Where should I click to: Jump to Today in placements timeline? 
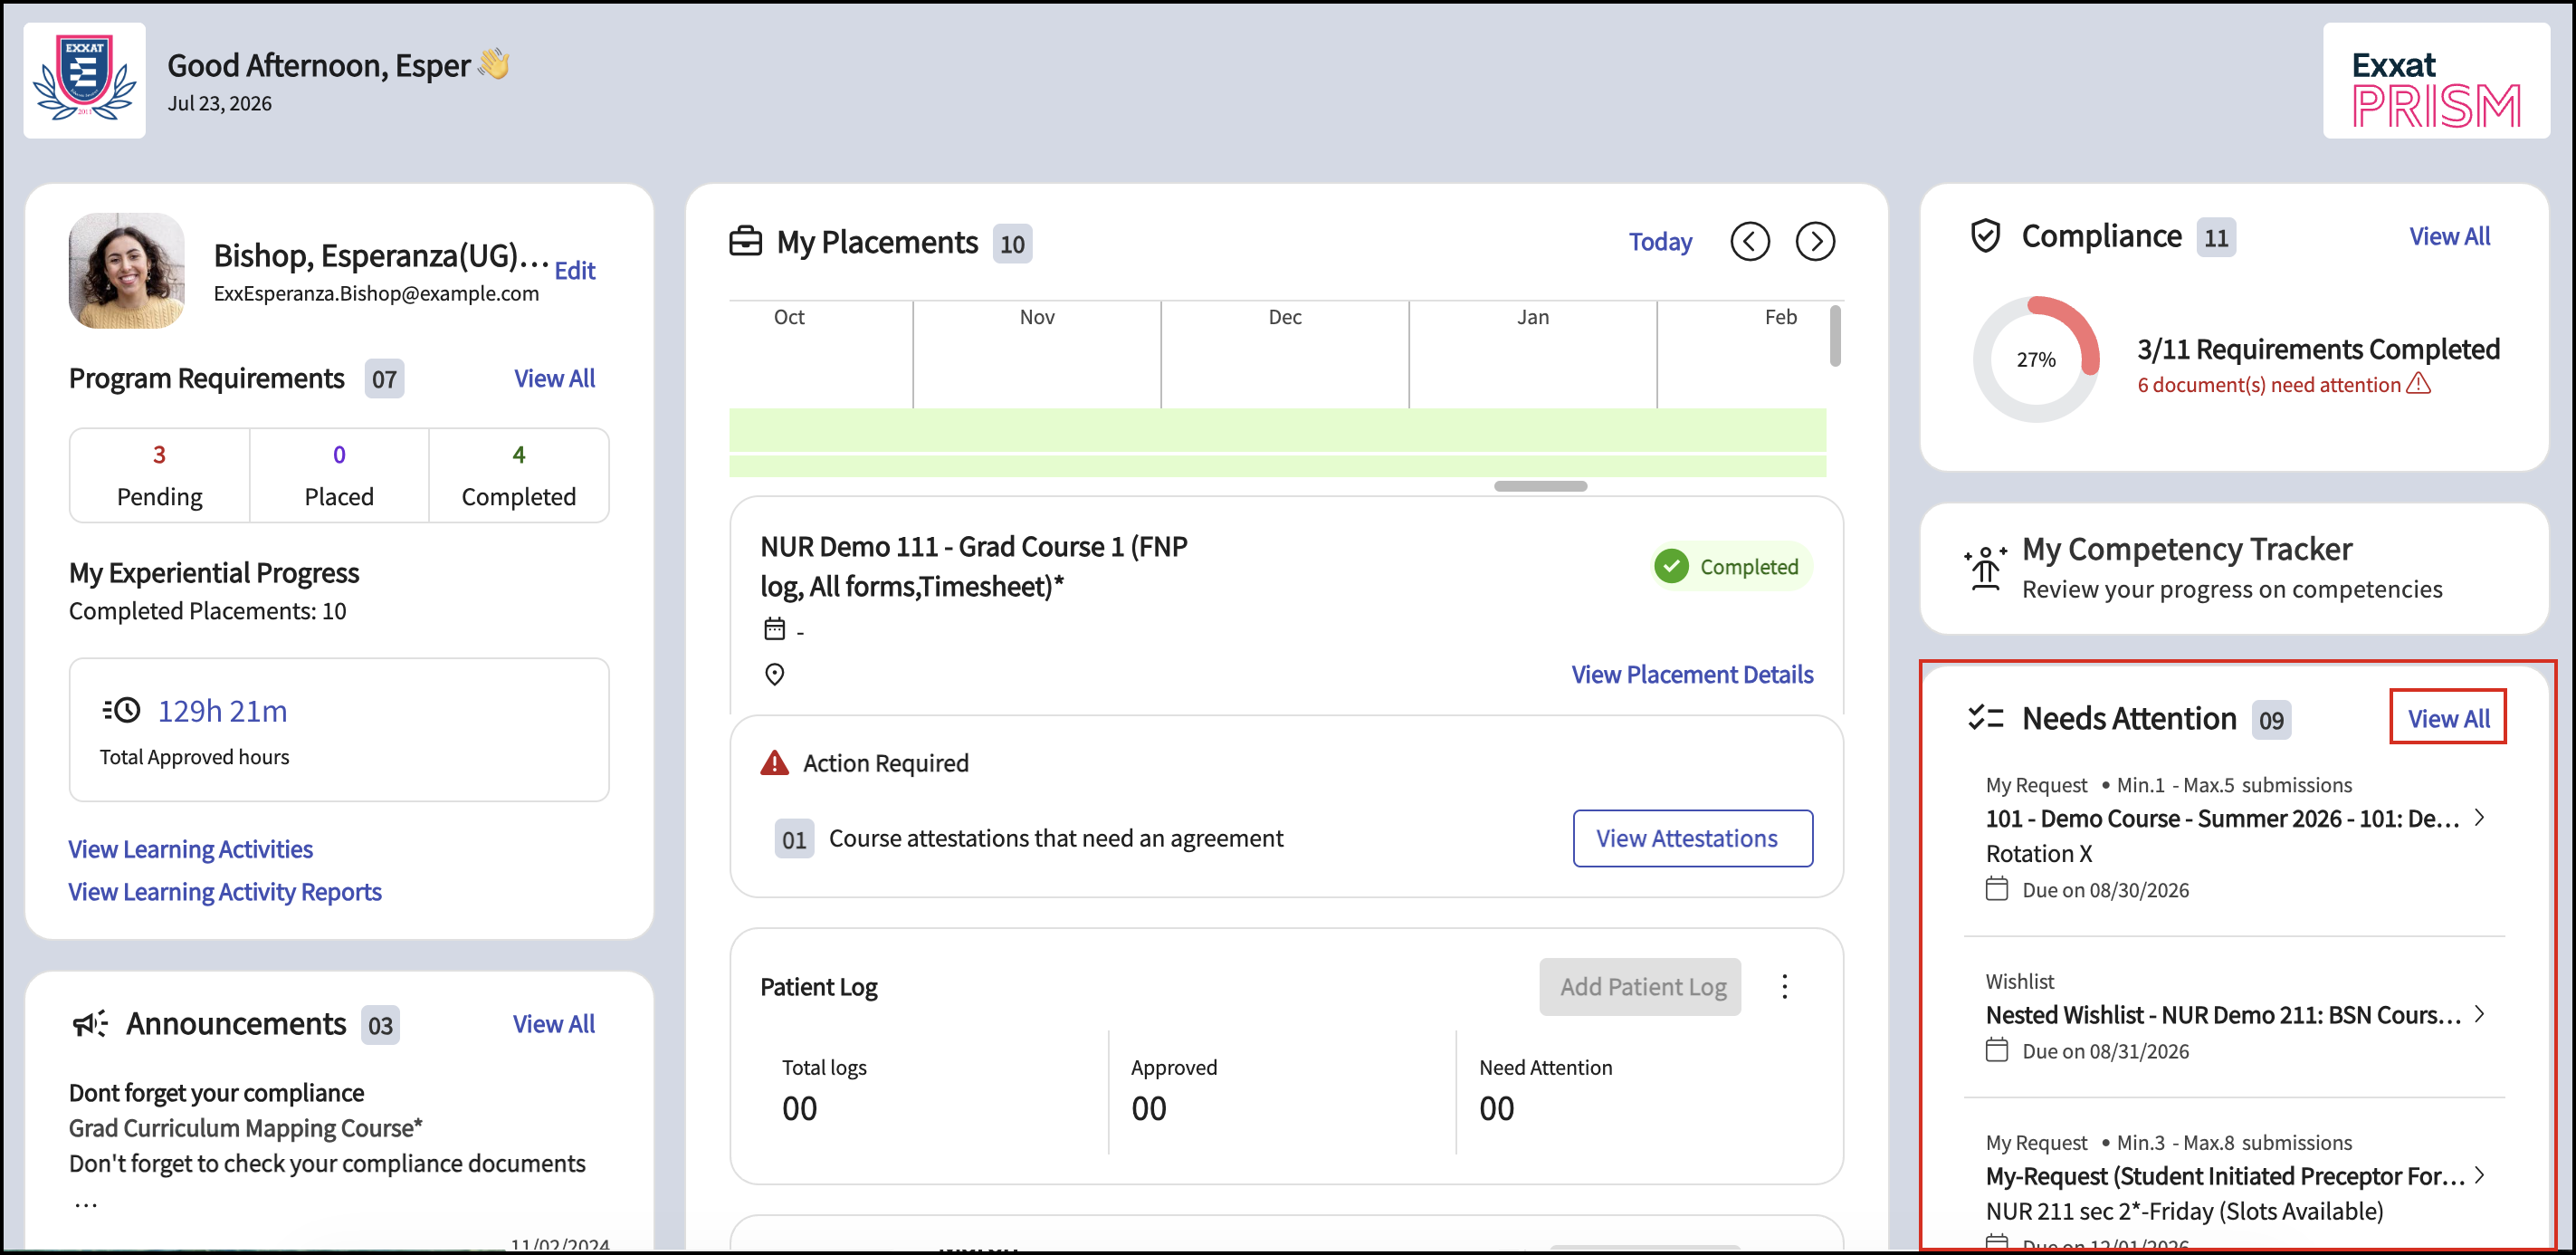[x=1660, y=241]
